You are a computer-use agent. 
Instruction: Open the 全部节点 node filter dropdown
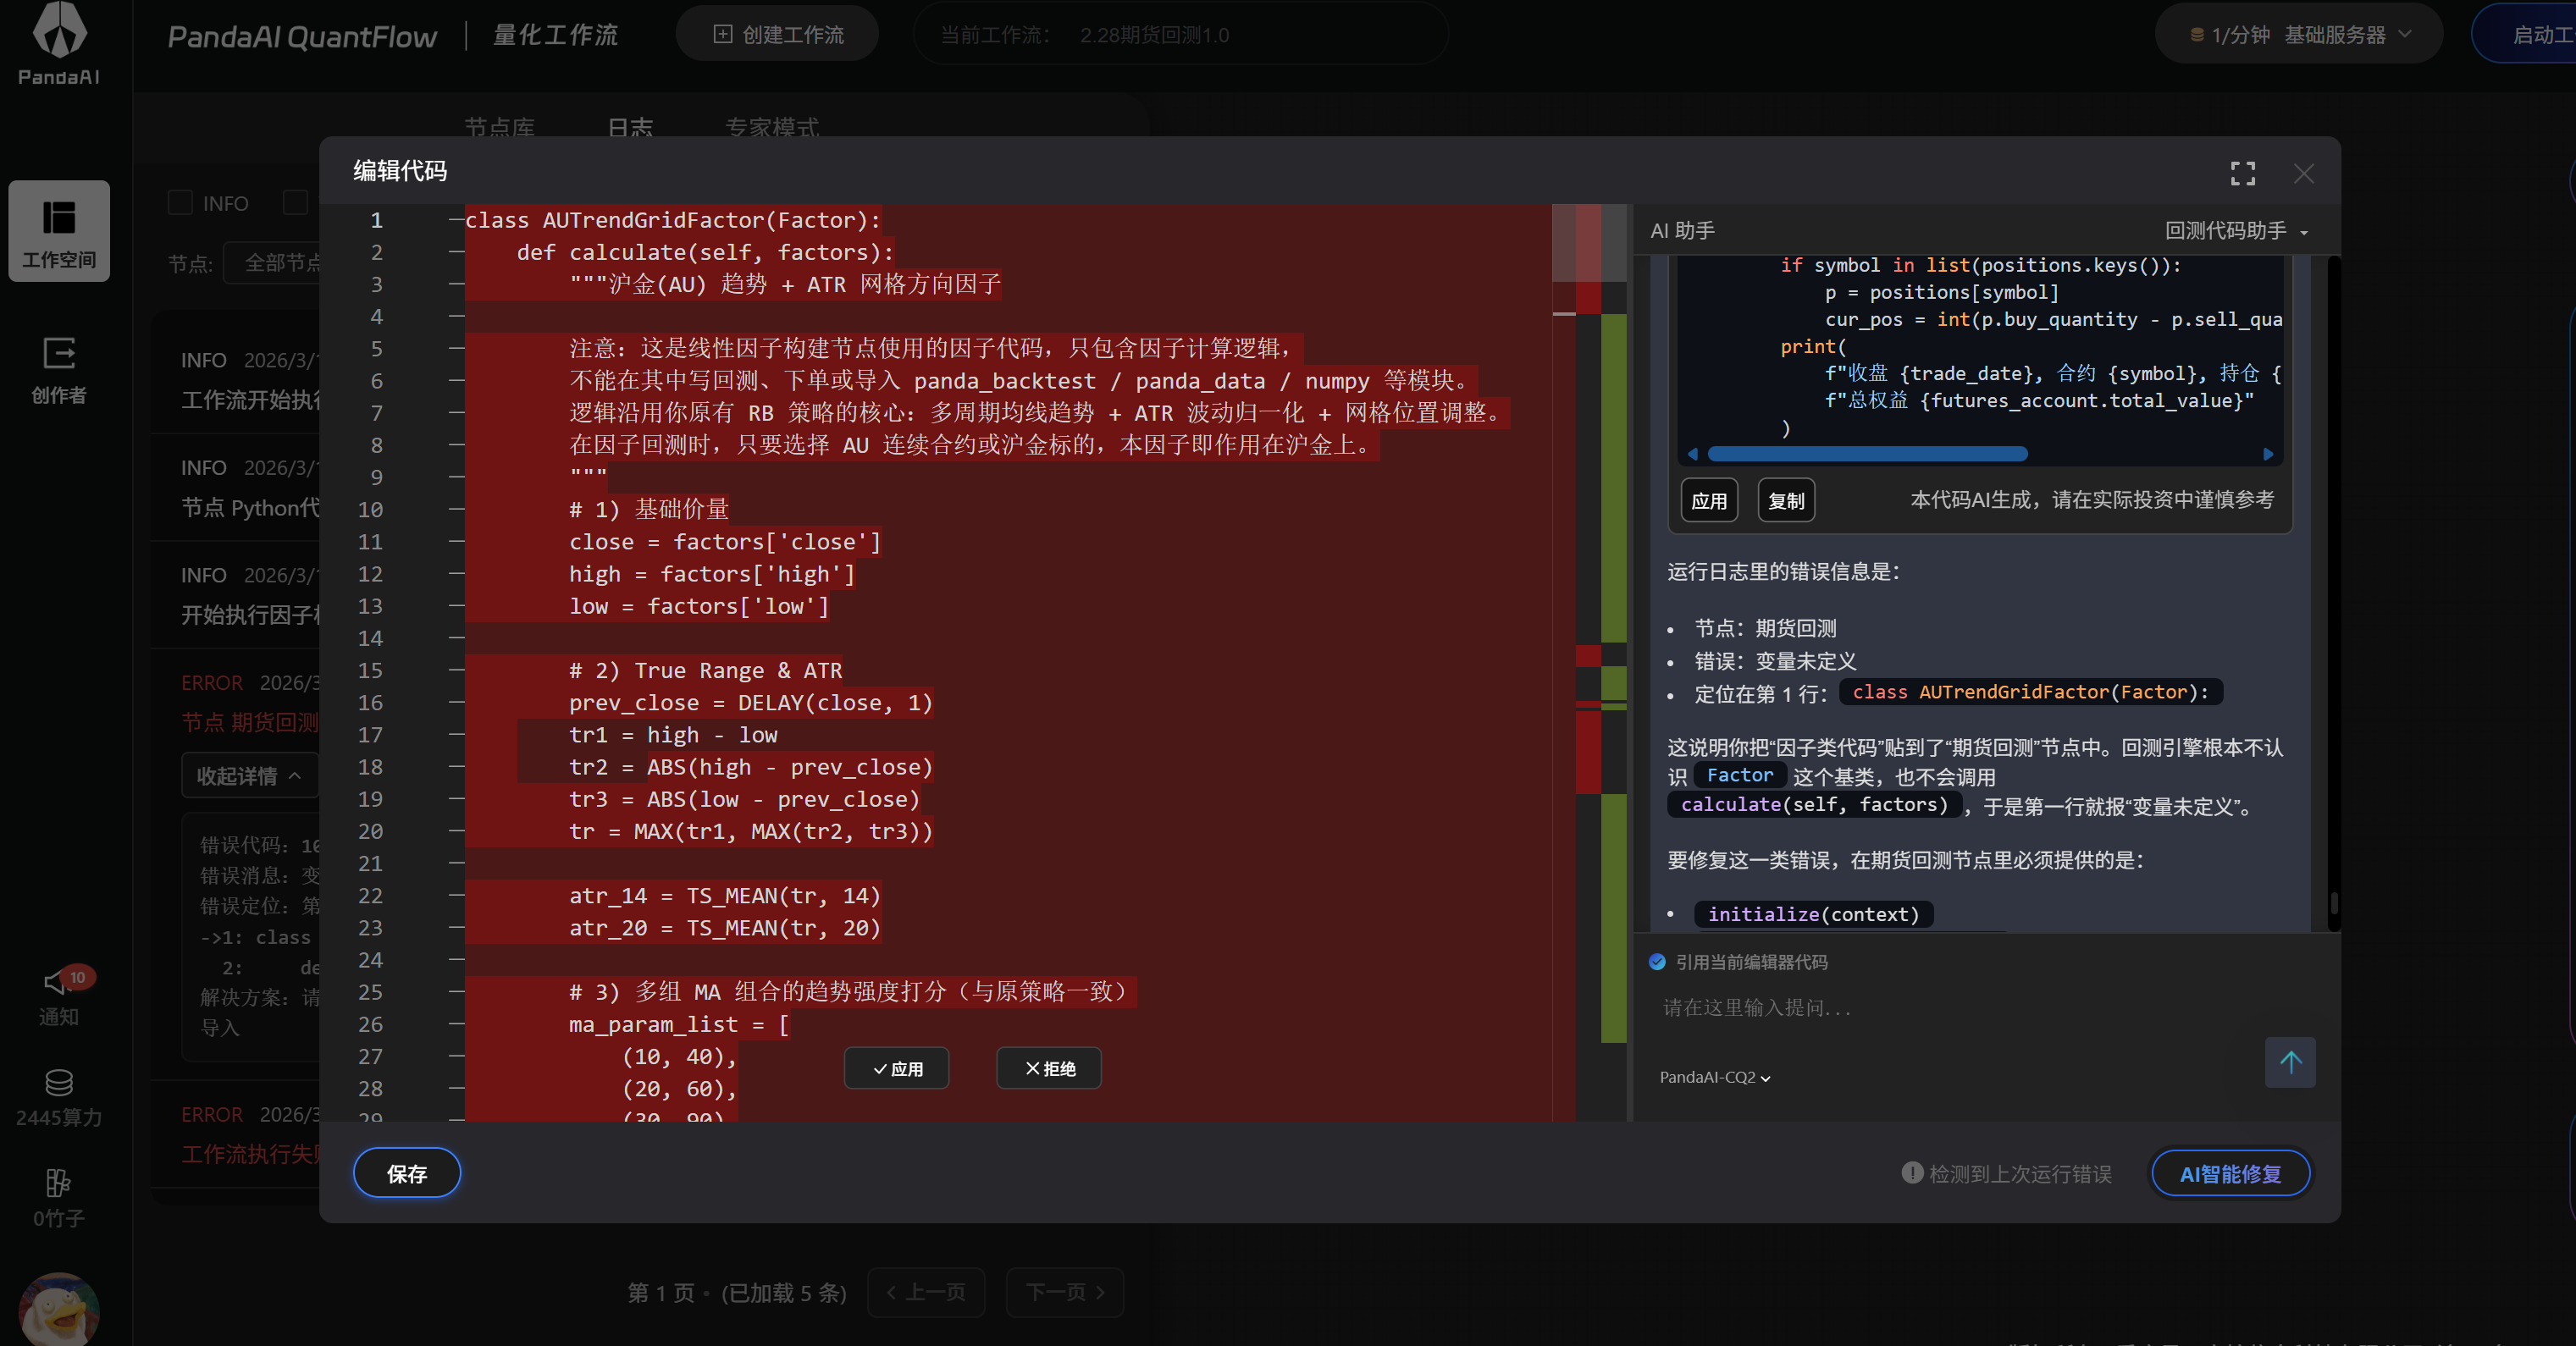(x=272, y=263)
